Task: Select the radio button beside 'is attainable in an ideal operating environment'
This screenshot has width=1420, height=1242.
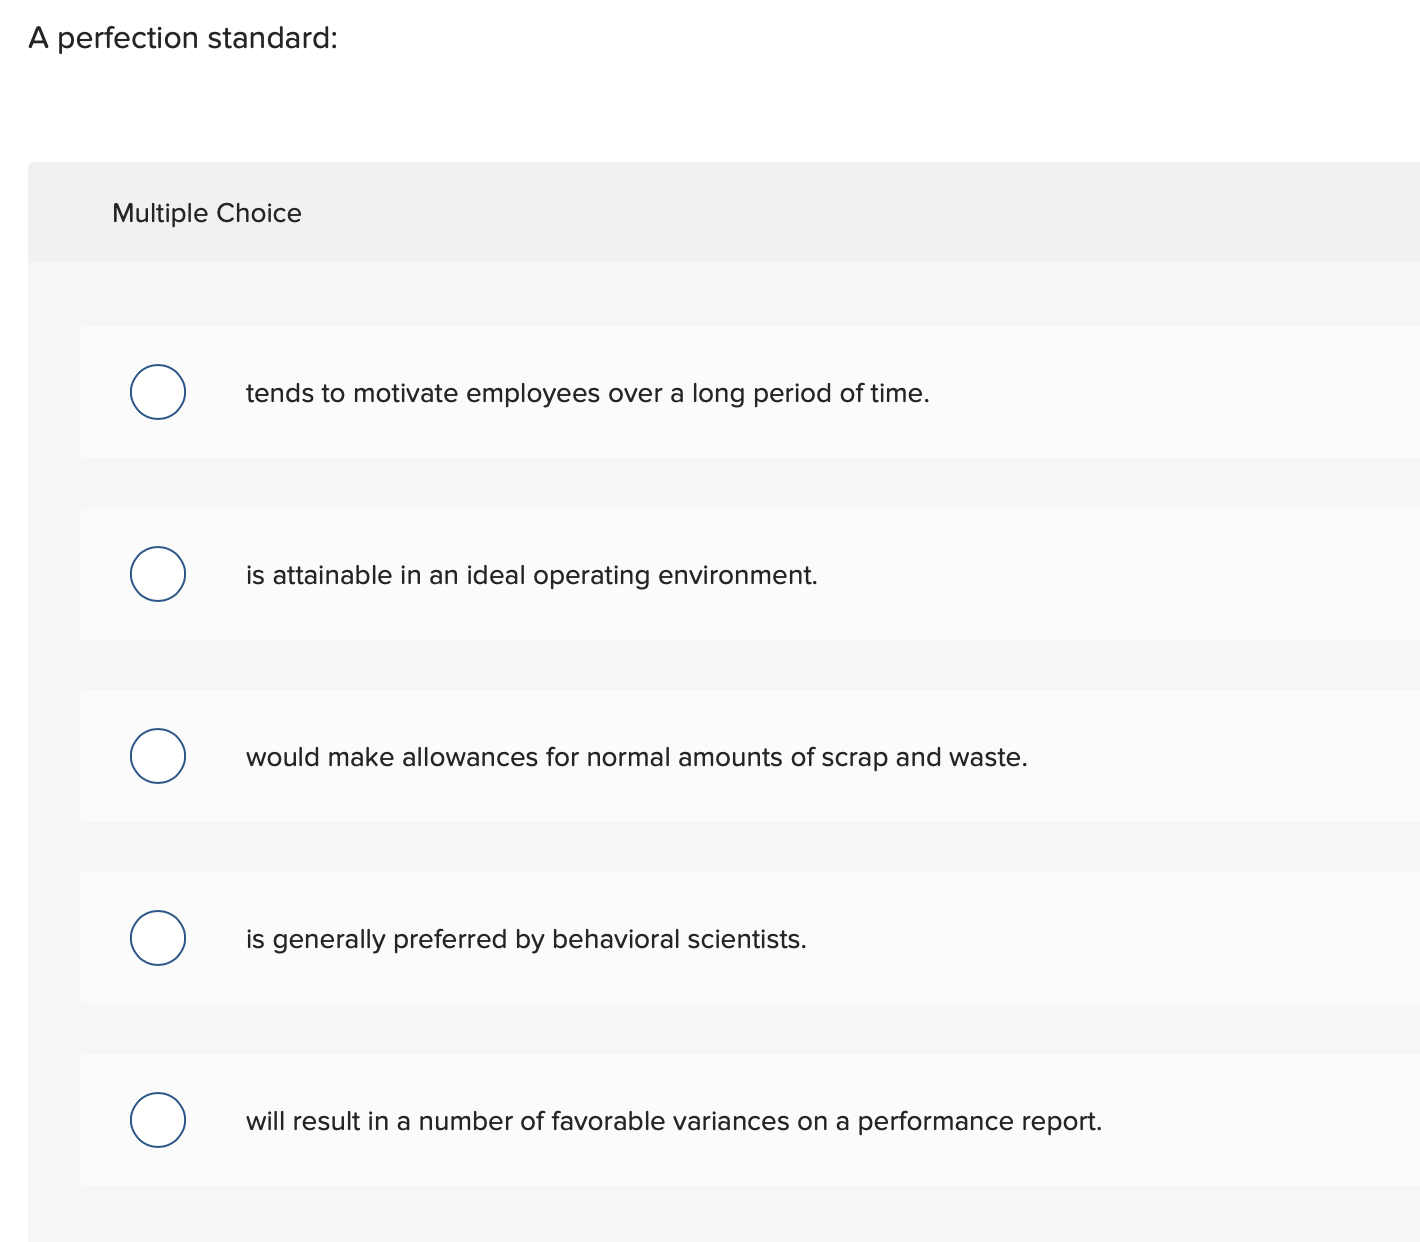Action: click(x=157, y=574)
